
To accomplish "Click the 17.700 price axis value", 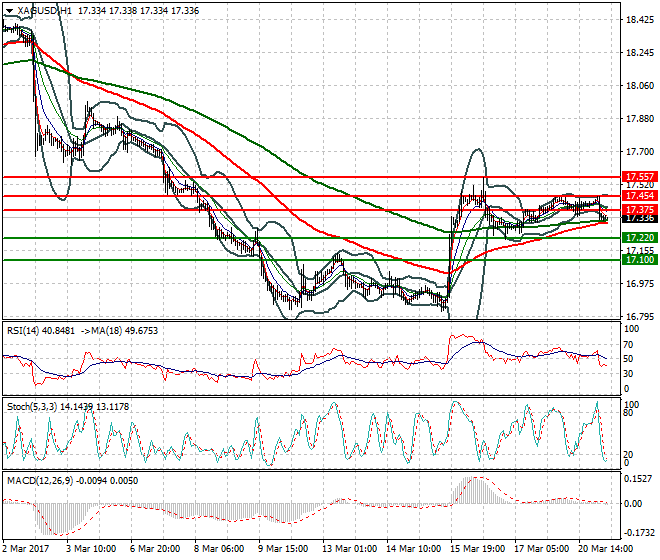I will point(640,152).
